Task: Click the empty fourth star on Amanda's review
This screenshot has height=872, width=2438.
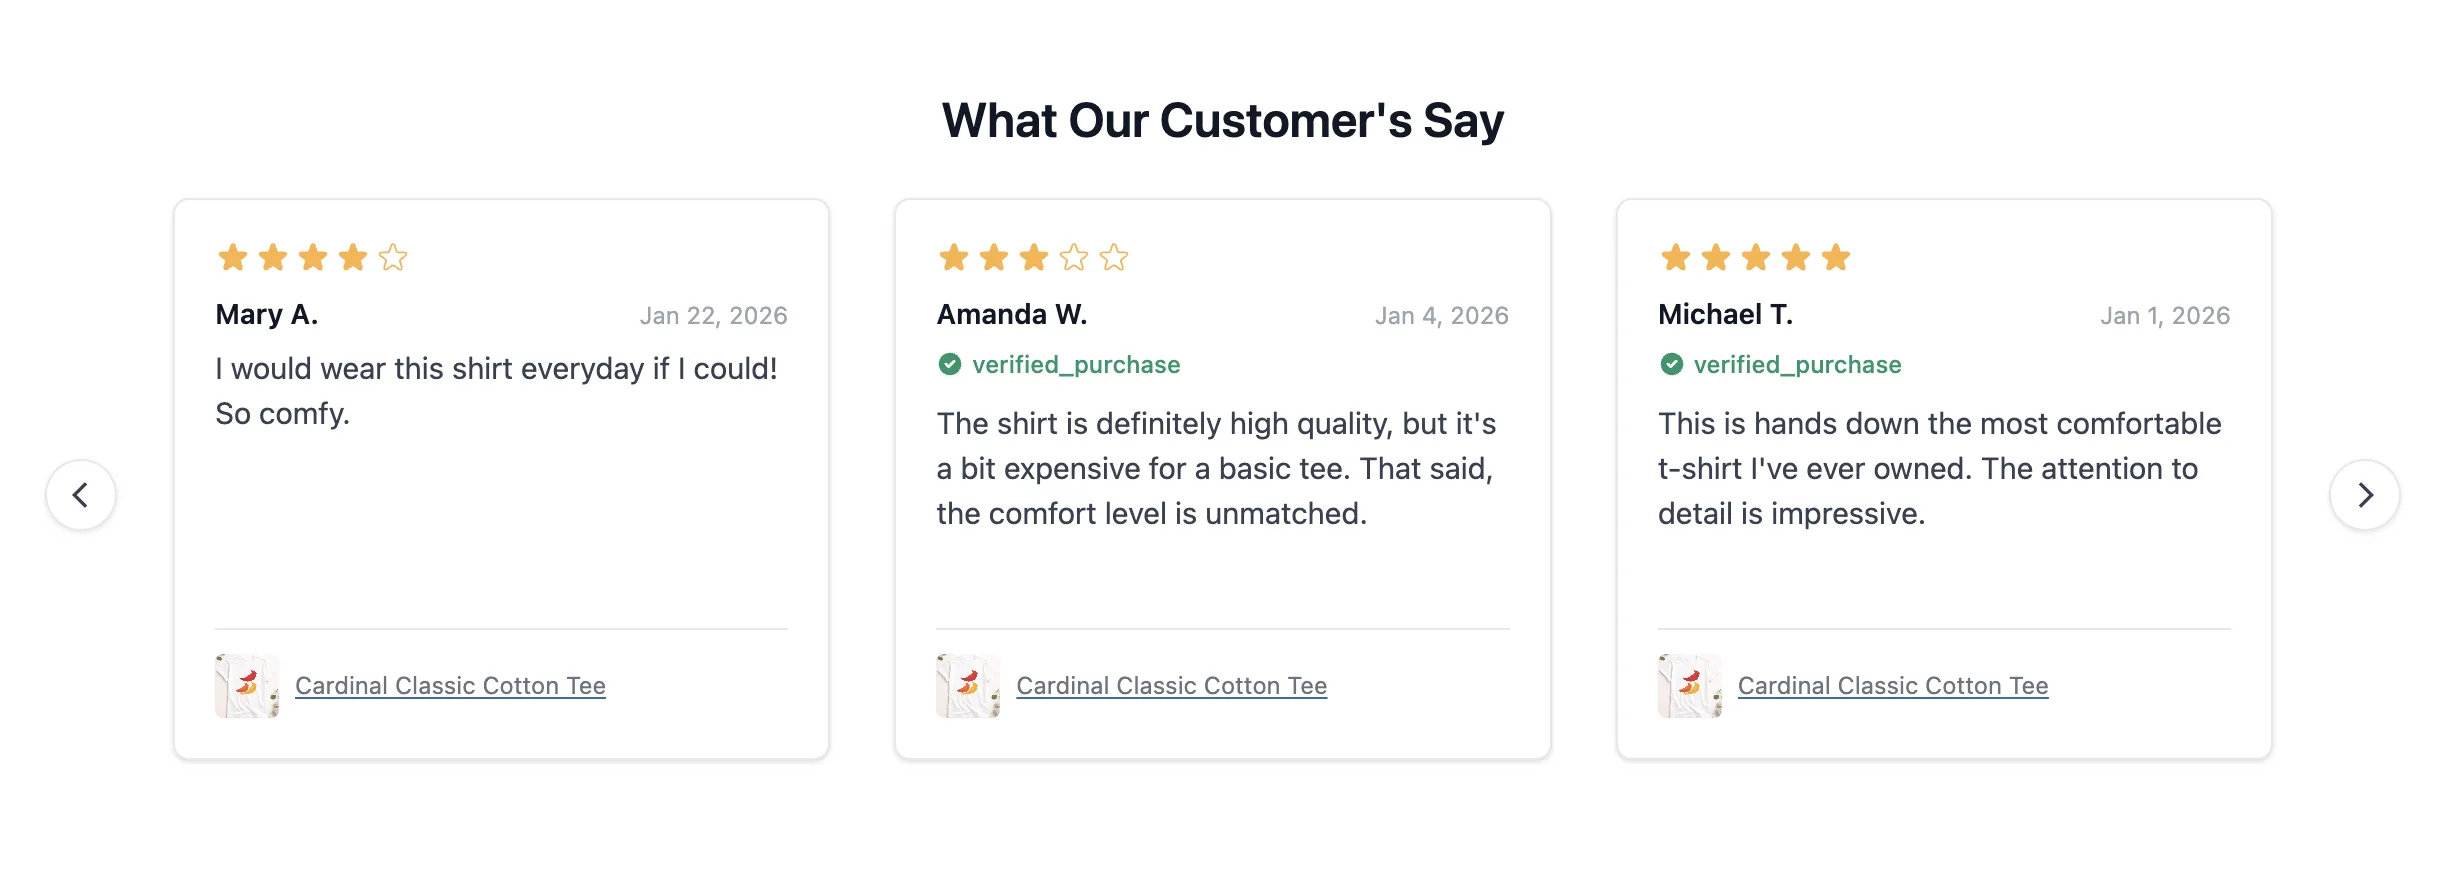Action: tap(1074, 258)
